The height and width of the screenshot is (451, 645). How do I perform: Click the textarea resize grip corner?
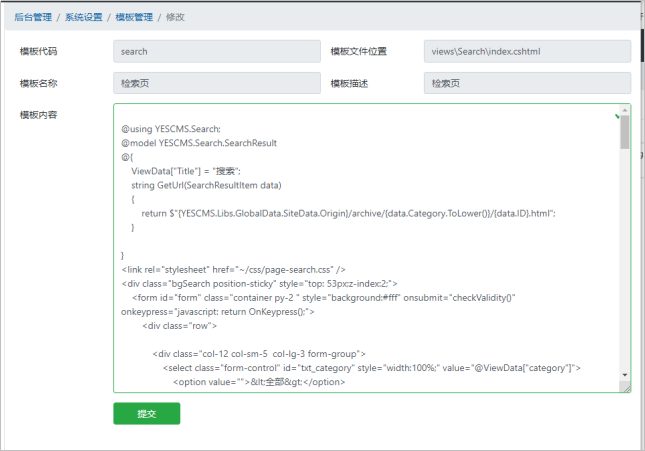pyautogui.click(x=626, y=388)
